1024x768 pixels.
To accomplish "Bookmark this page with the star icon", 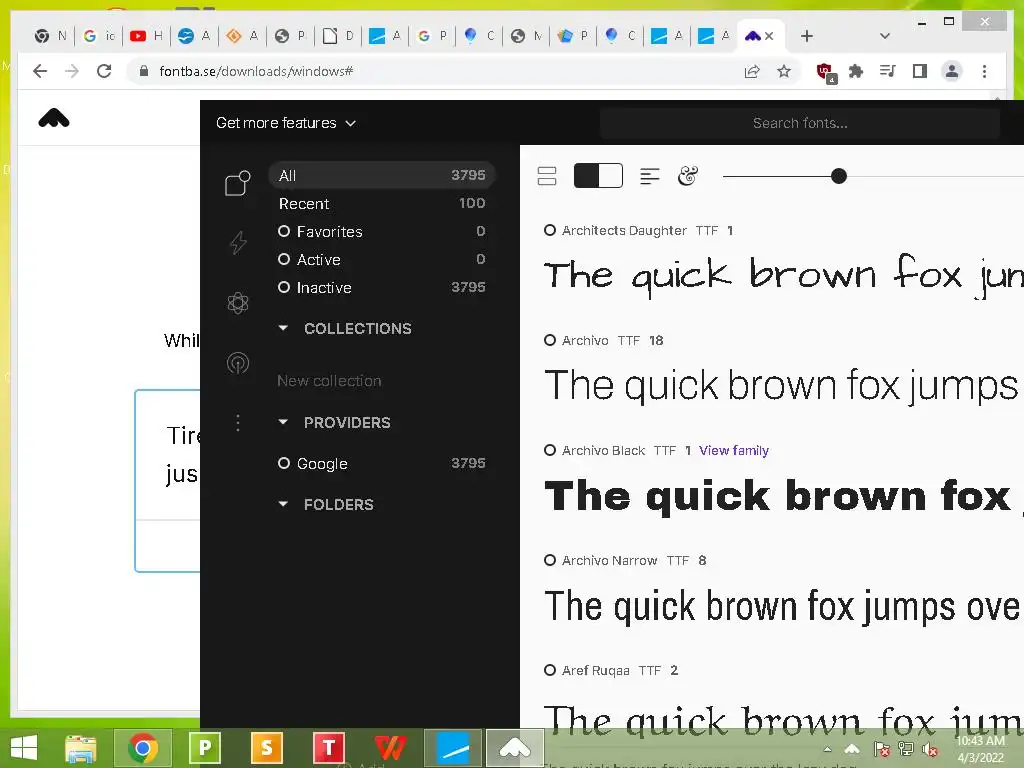I will coord(784,71).
